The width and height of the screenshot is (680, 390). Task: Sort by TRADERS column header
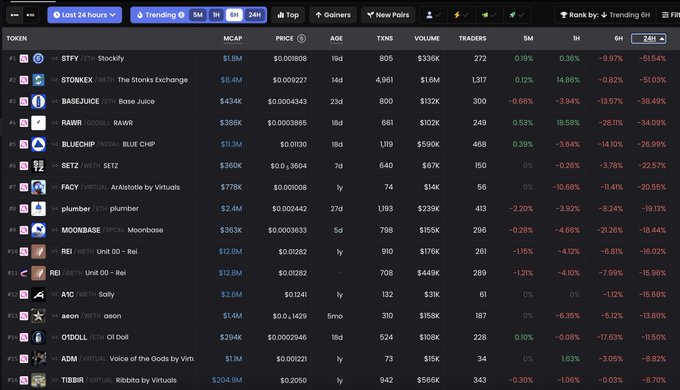point(472,39)
